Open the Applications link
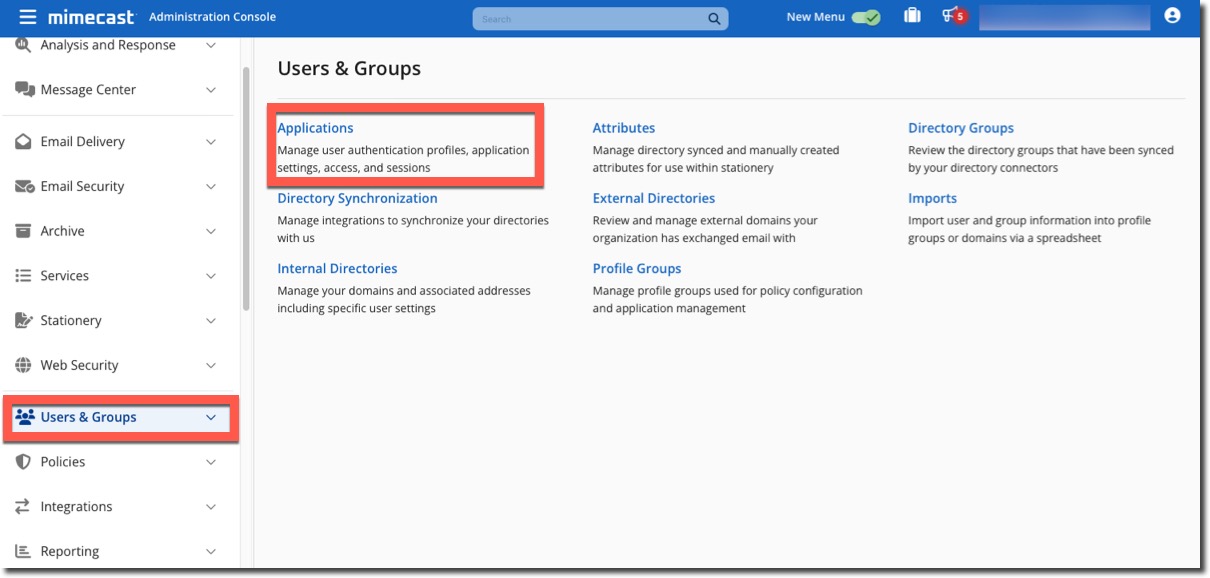The image size is (1210, 578). [x=315, y=127]
